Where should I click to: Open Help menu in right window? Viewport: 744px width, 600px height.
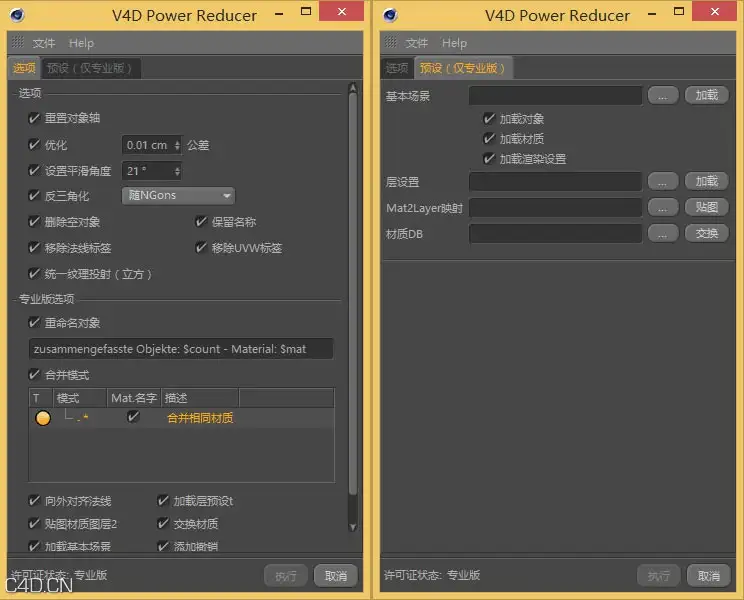(x=455, y=43)
